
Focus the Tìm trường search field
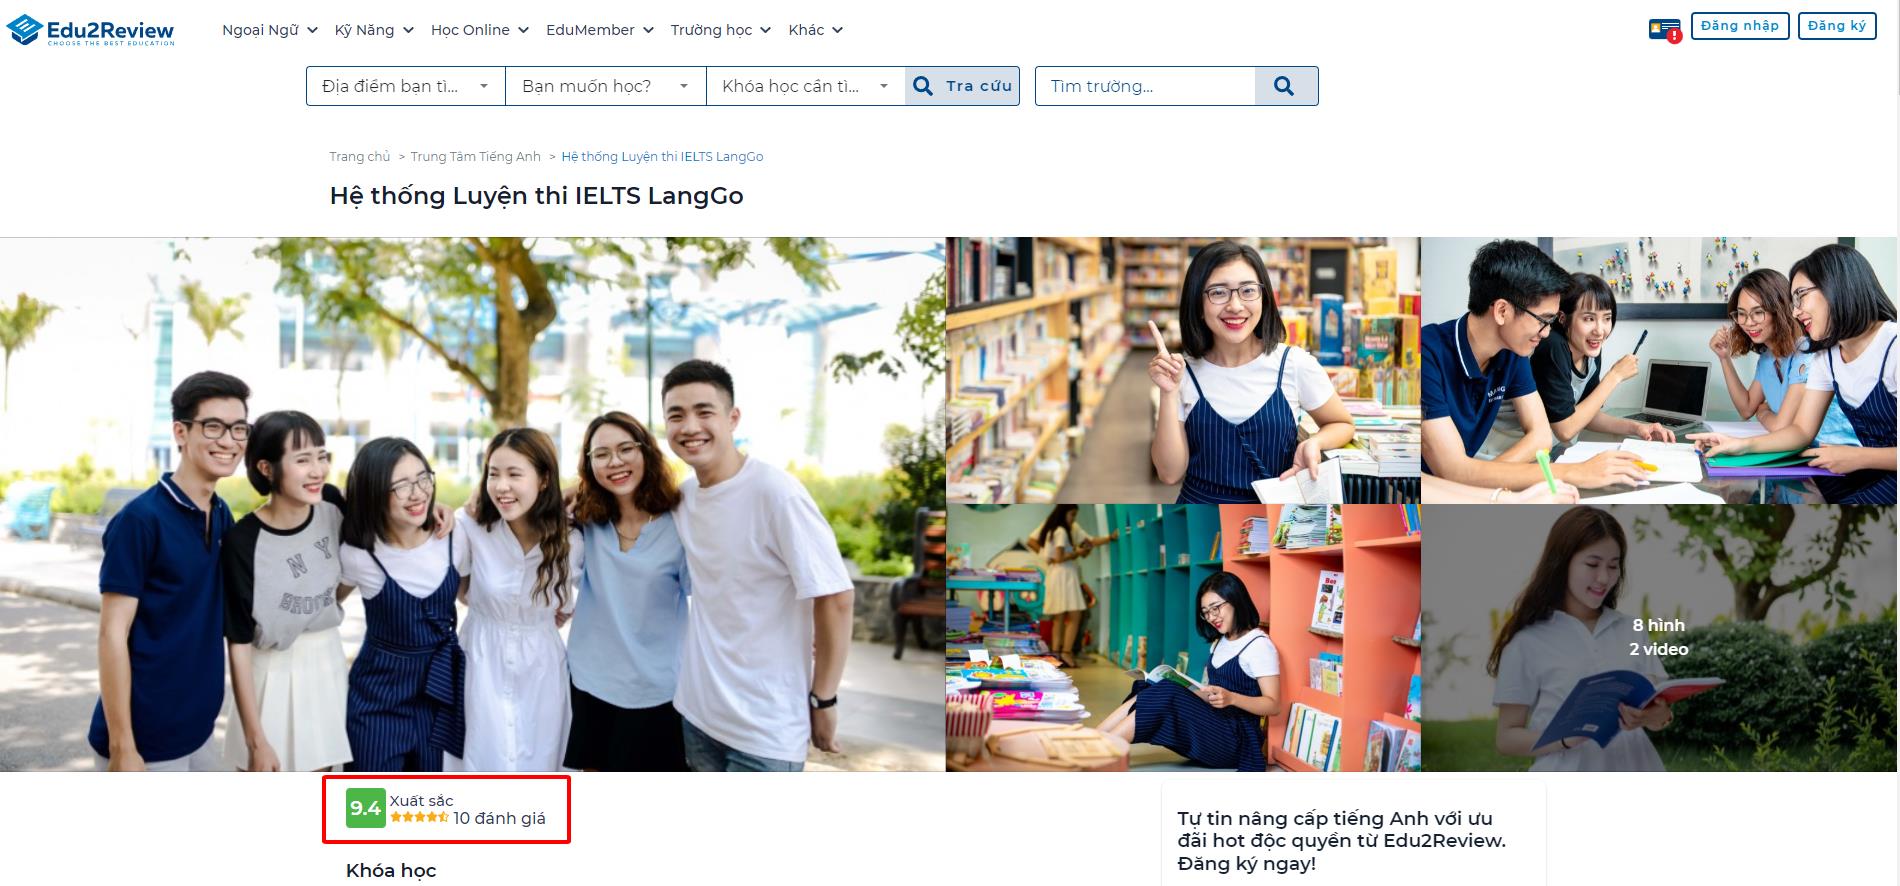coord(1145,86)
